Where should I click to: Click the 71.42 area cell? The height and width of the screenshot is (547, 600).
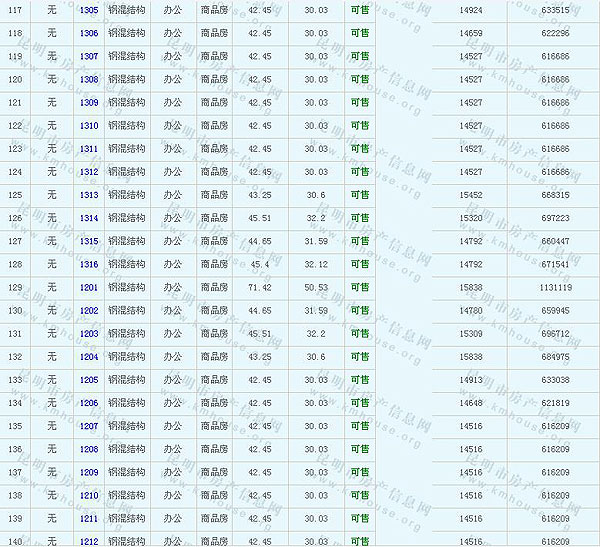coord(260,287)
